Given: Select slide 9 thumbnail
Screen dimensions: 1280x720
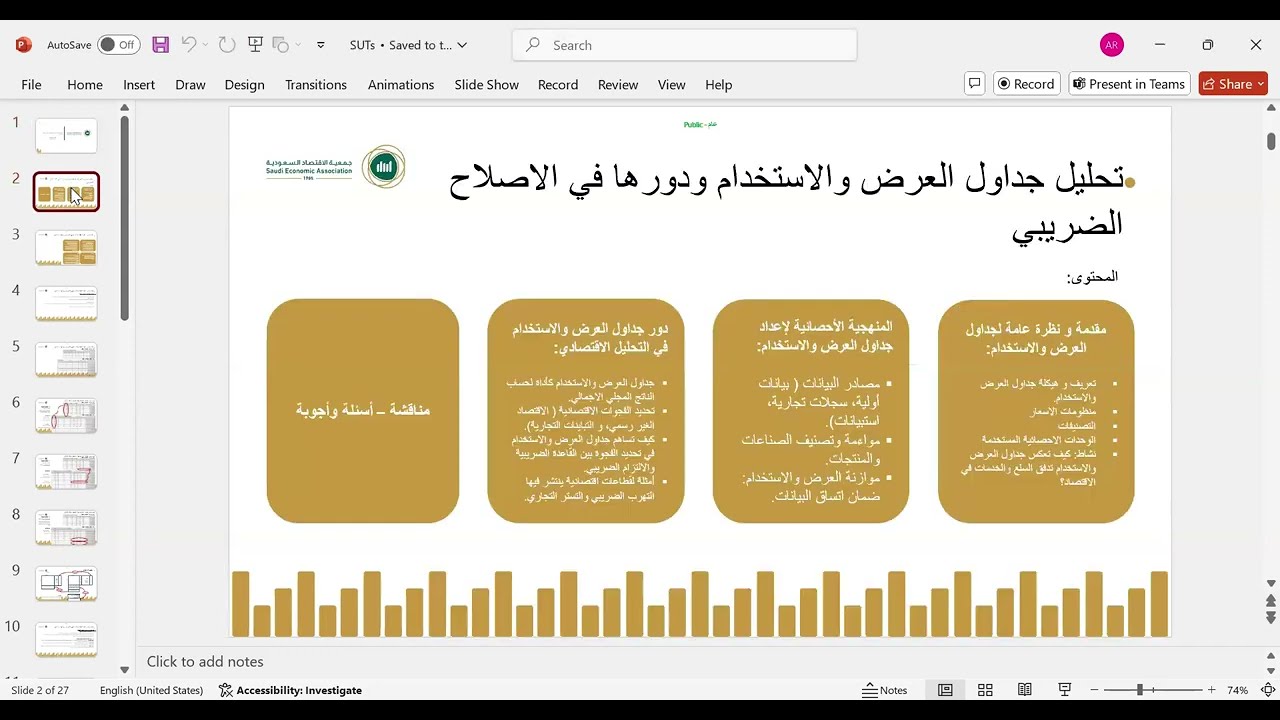Looking at the screenshot, I should [66, 583].
